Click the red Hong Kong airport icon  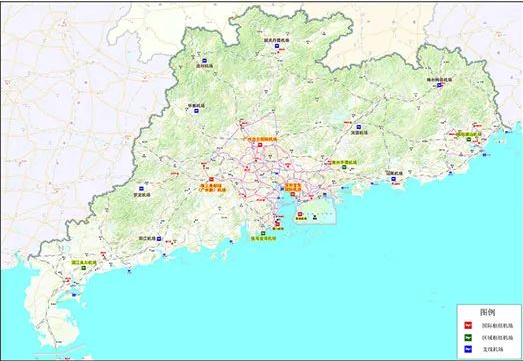(x=300, y=214)
